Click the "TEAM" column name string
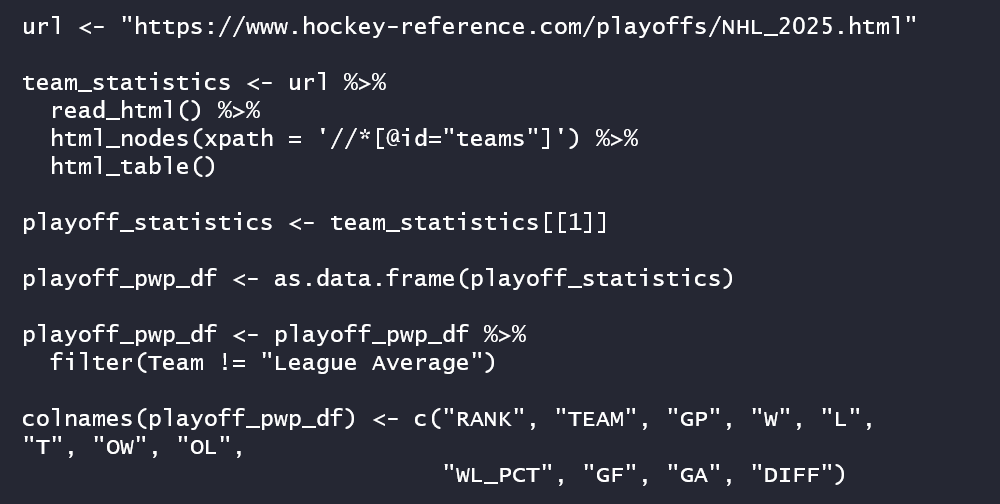The width and height of the screenshot is (1000, 504). (x=596, y=419)
